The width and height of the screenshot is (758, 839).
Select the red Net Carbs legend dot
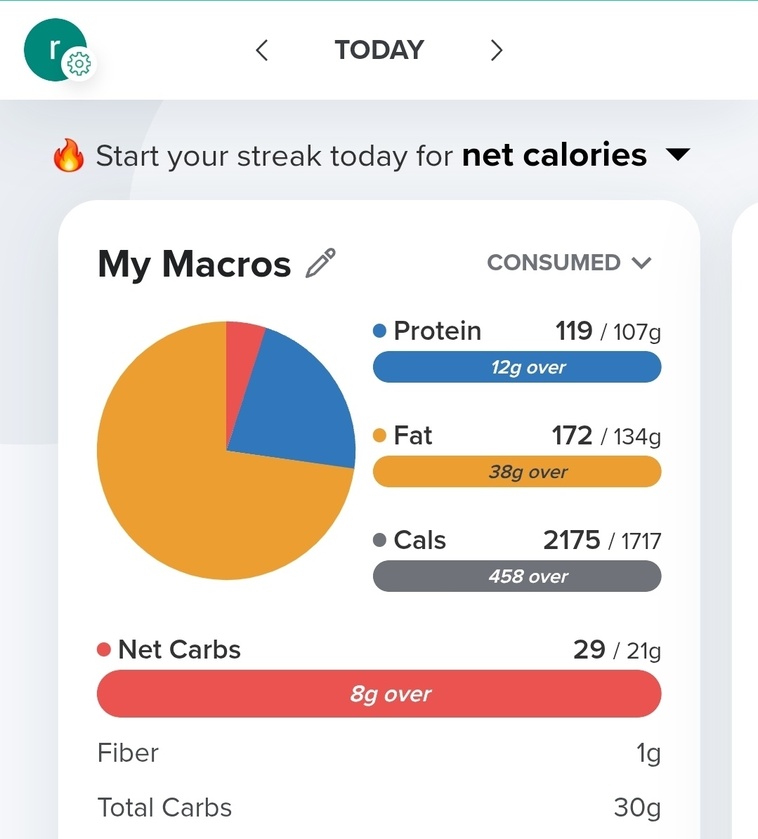(x=104, y=650)
